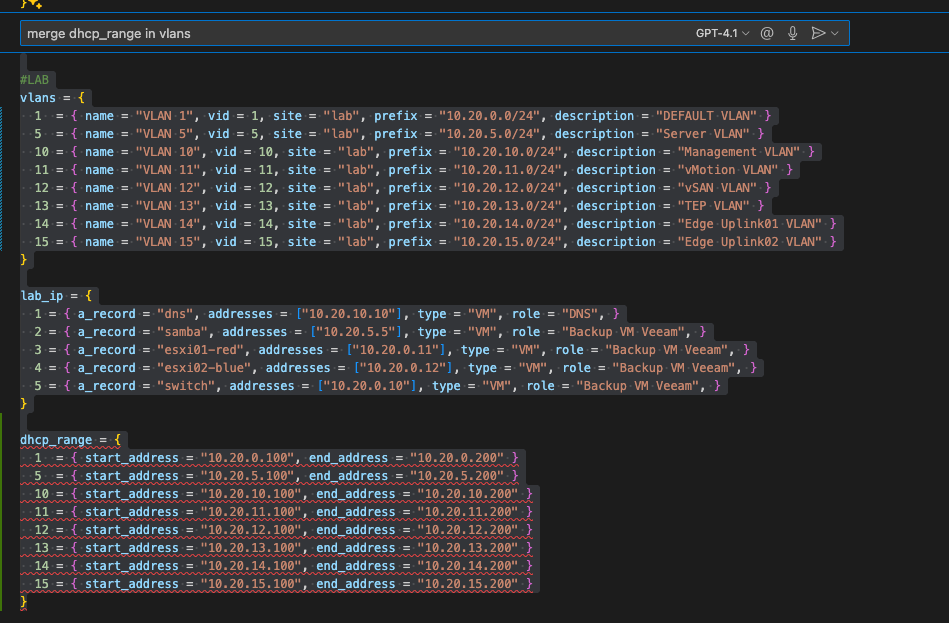
Task: Click the #LAB comment line
Action: 34,79
